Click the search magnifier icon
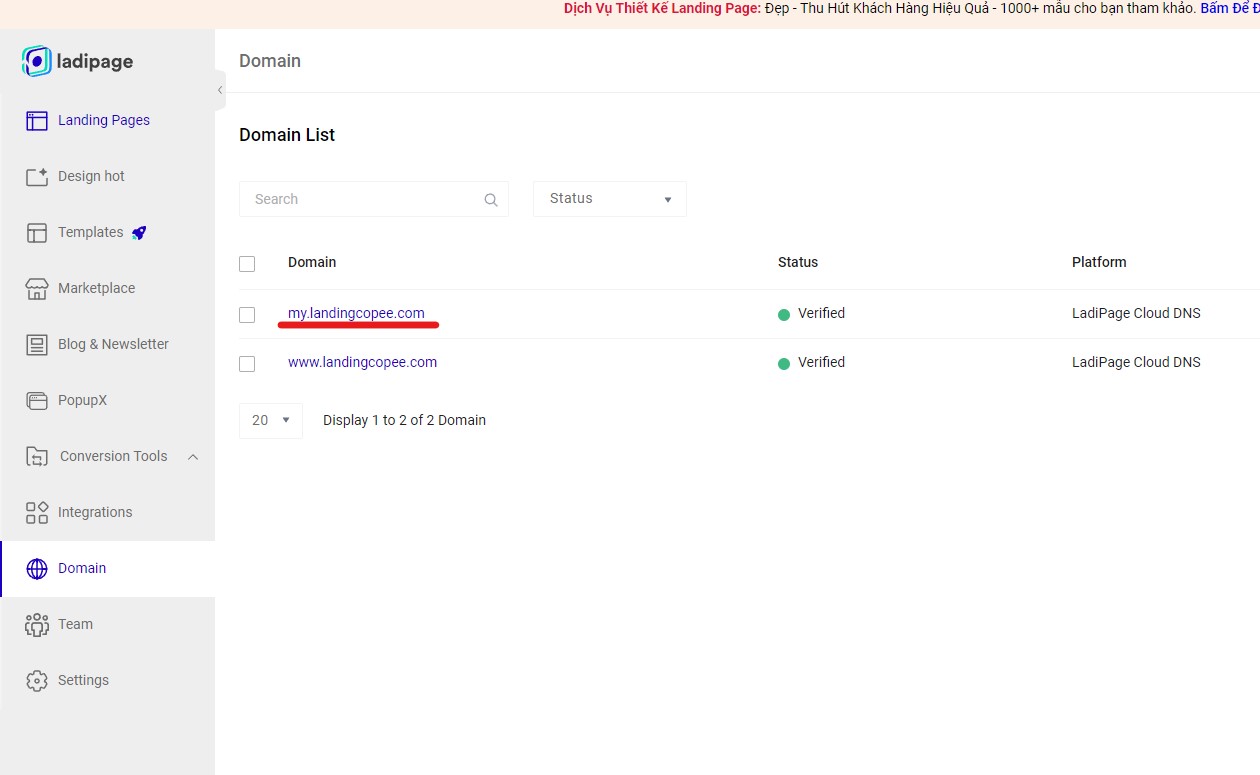The height and width of the screenshot is (775, 1260). click(491, 200)
